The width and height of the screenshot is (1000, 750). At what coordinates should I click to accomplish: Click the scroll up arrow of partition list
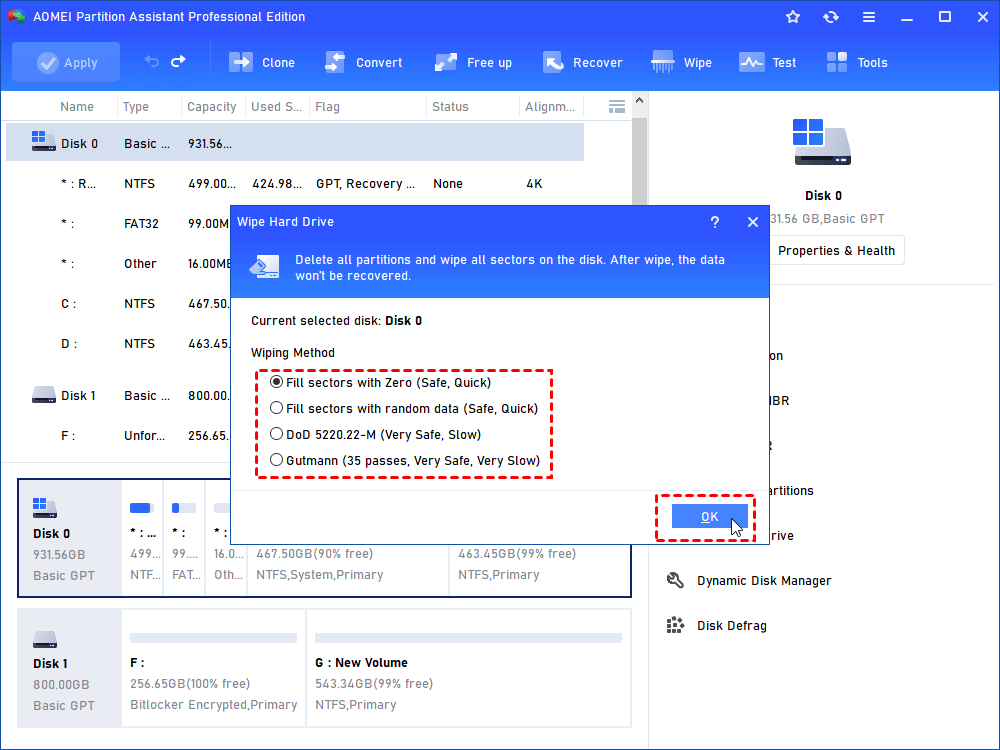point(640,101)
